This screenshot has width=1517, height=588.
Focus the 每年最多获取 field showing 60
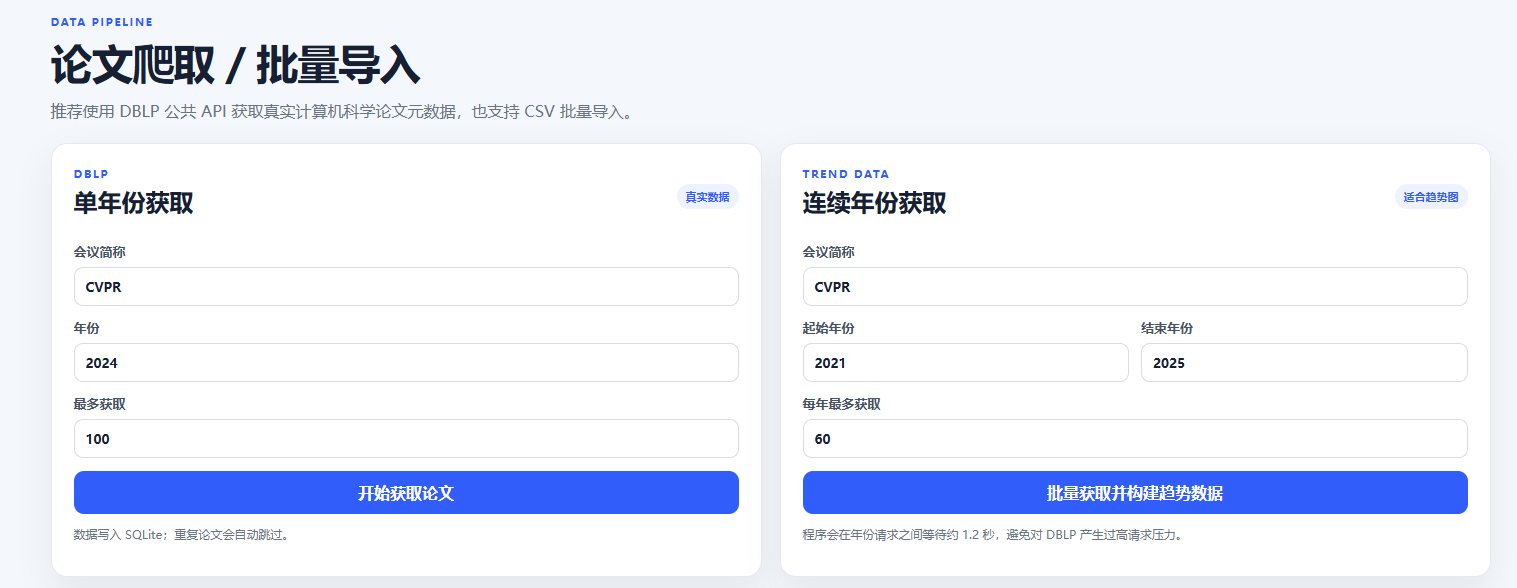(x=1135, y=438)
